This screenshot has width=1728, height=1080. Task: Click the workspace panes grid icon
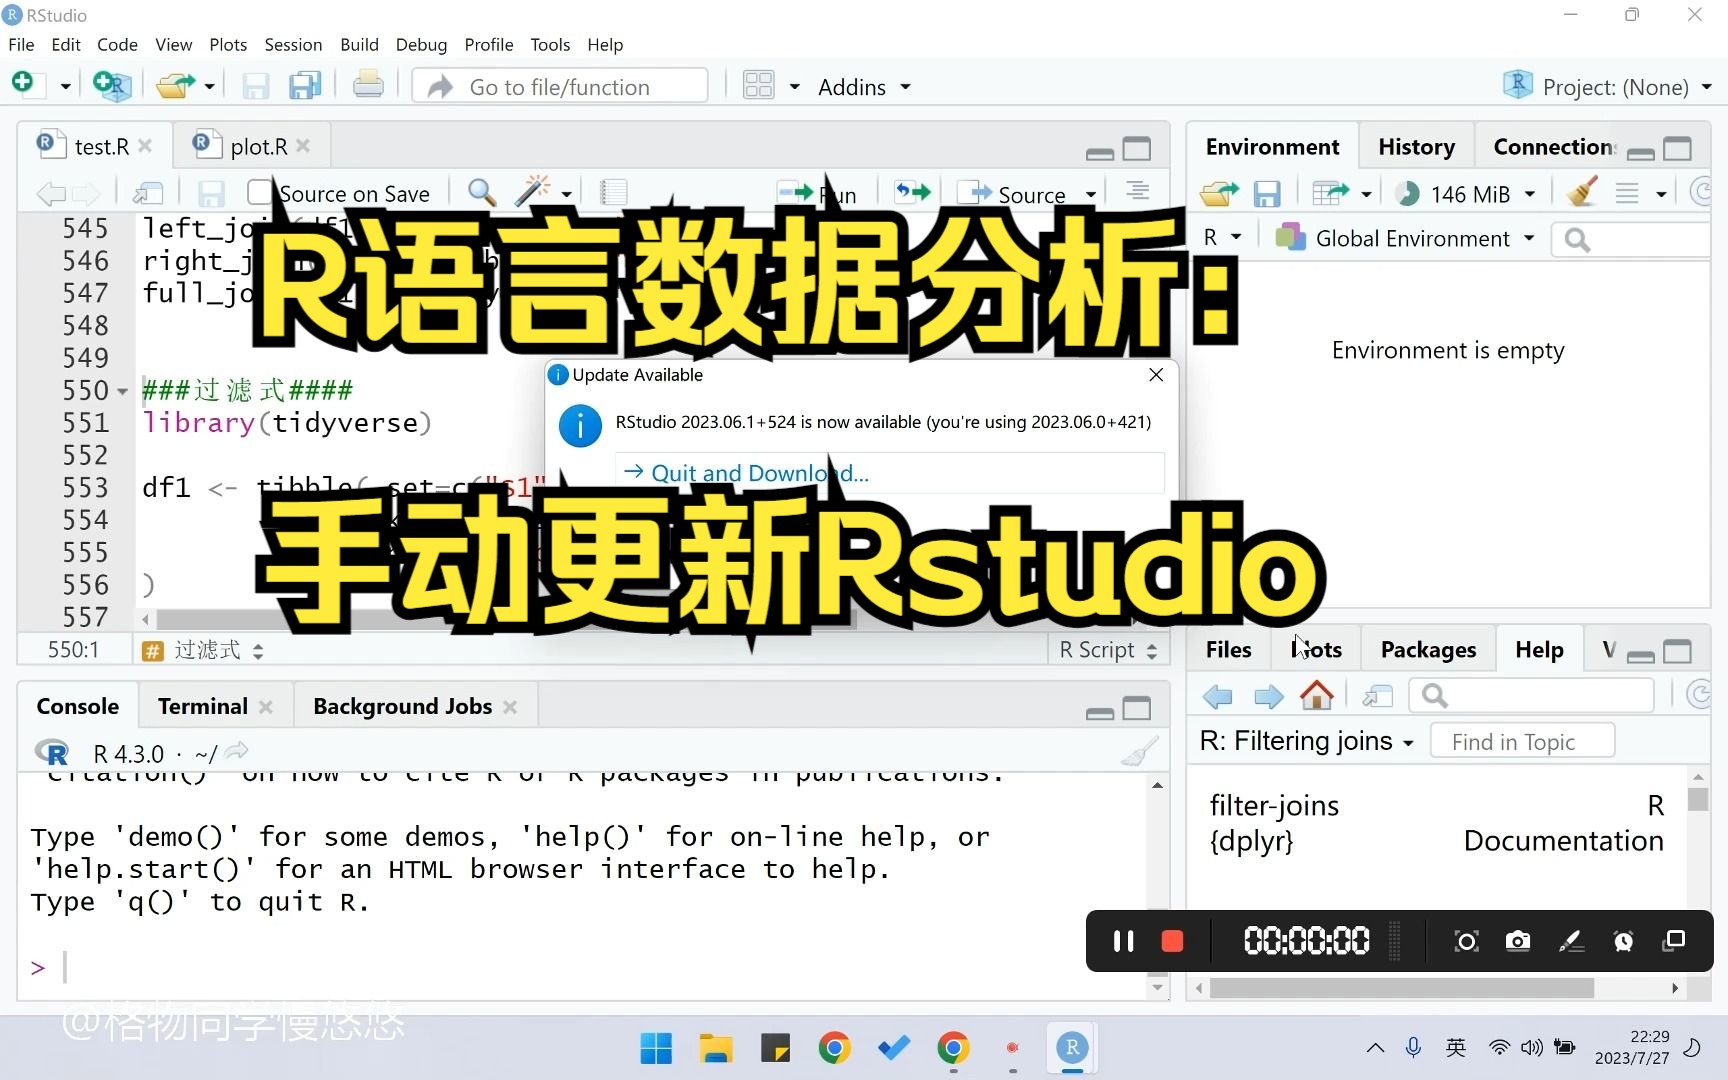coord(759,86)
